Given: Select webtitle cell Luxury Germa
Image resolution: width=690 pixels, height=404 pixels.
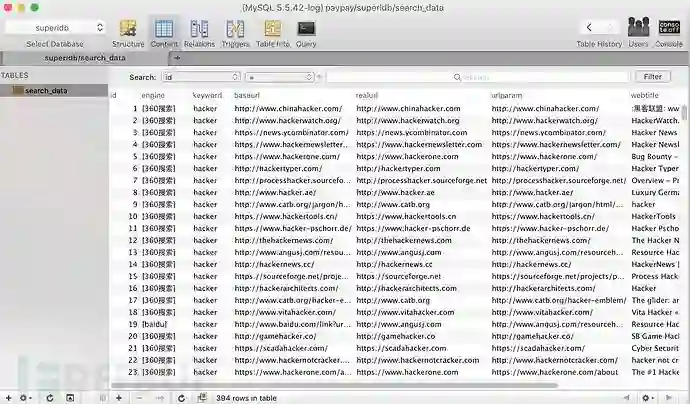Looking at the screenshot, I should [x=655, y=192].
